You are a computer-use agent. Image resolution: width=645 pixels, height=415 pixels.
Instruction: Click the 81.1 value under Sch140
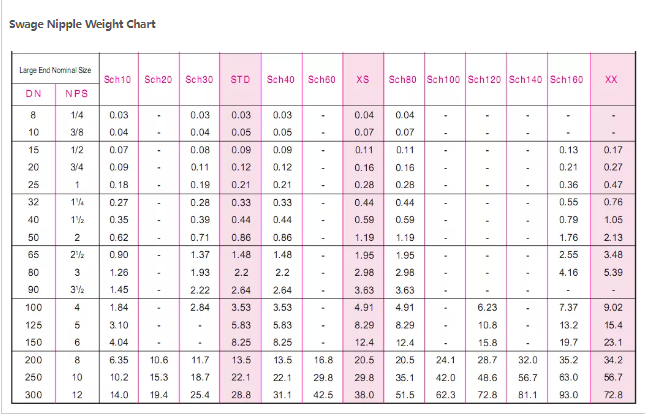pyautogui.click(x=527, y=395)
